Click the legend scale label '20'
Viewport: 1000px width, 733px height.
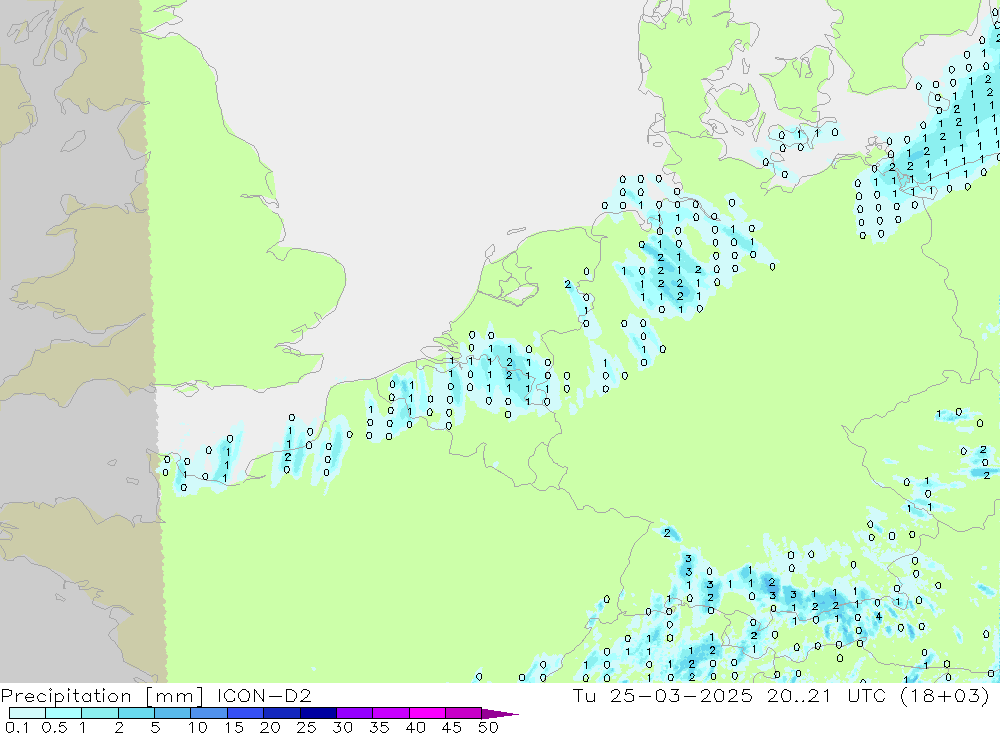click(270, 727)
